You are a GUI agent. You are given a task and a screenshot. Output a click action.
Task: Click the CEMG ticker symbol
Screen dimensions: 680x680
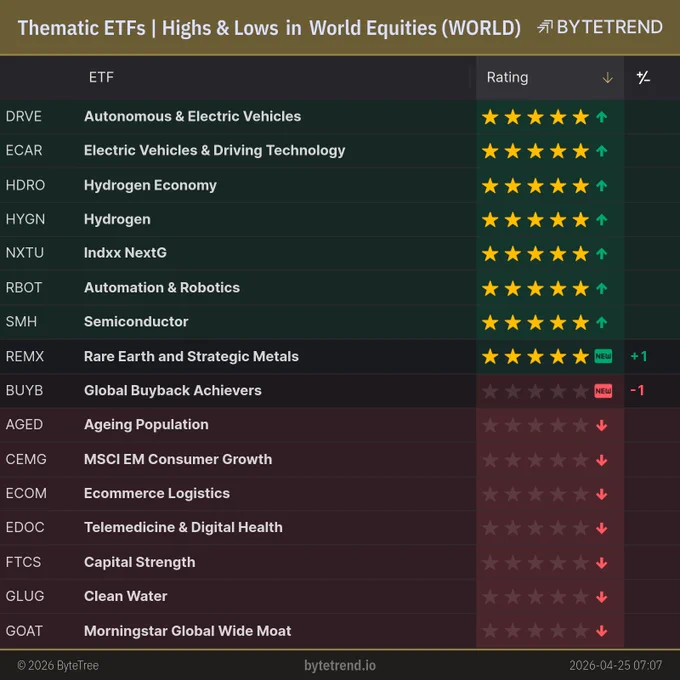(26, 459)
